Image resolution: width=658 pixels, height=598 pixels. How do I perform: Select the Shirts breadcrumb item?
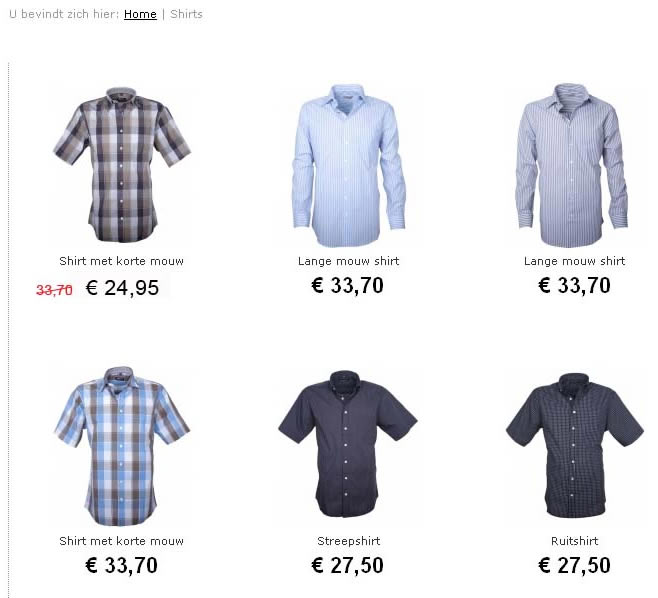tap(186, 14)
